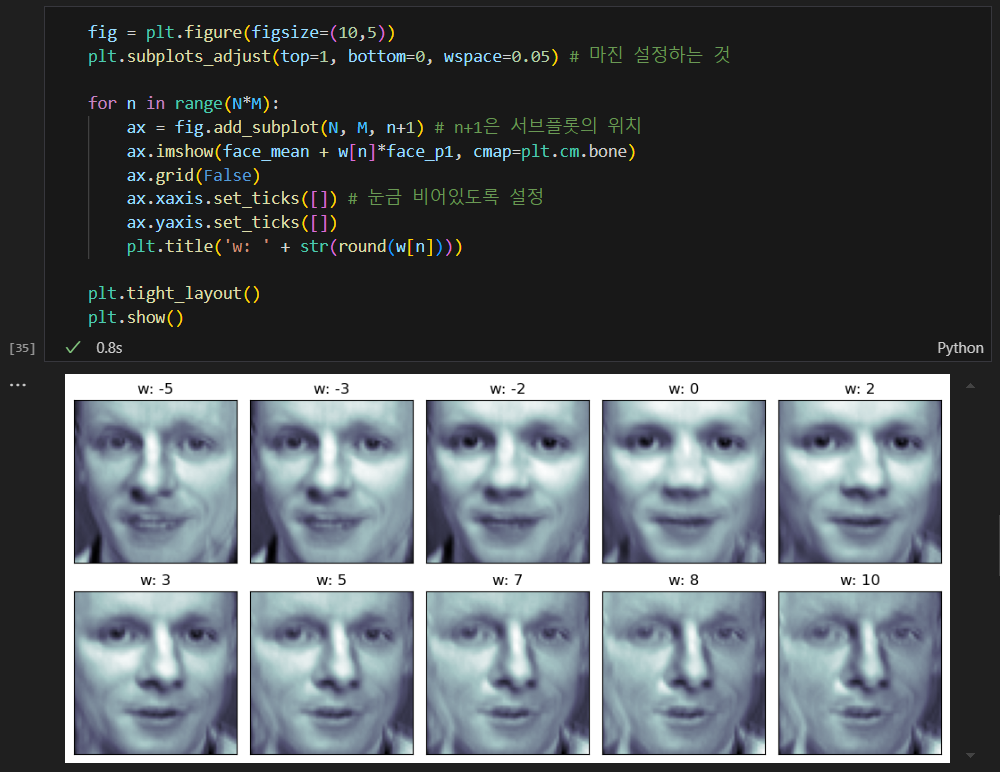This screenshot has height=772, width=1000.
Task: Select the face image titled w: 3
Action: 156,672
